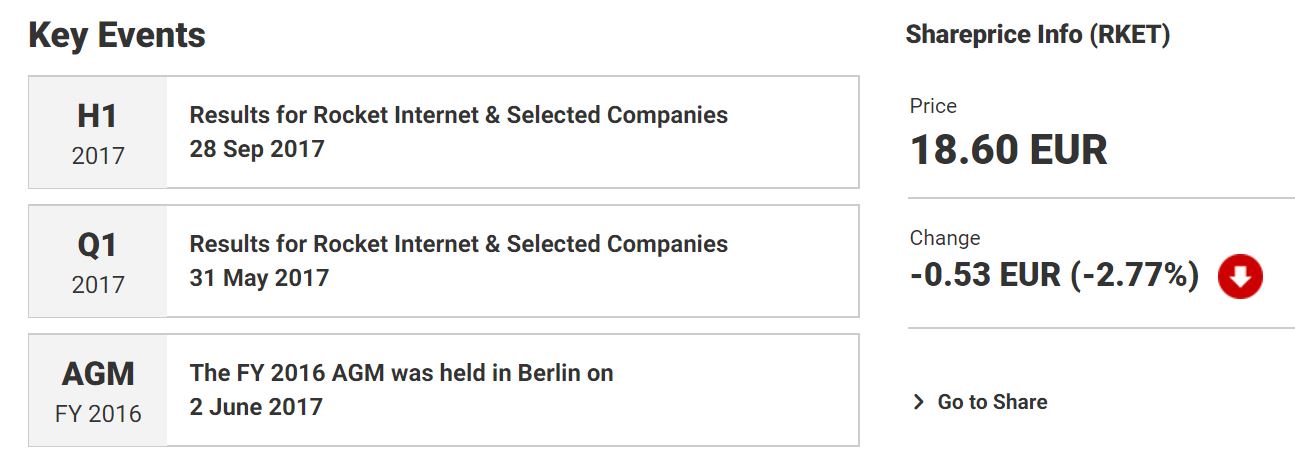The image size is (1295, 457).
Task: Click the Change label
Action: pos(945,238)
